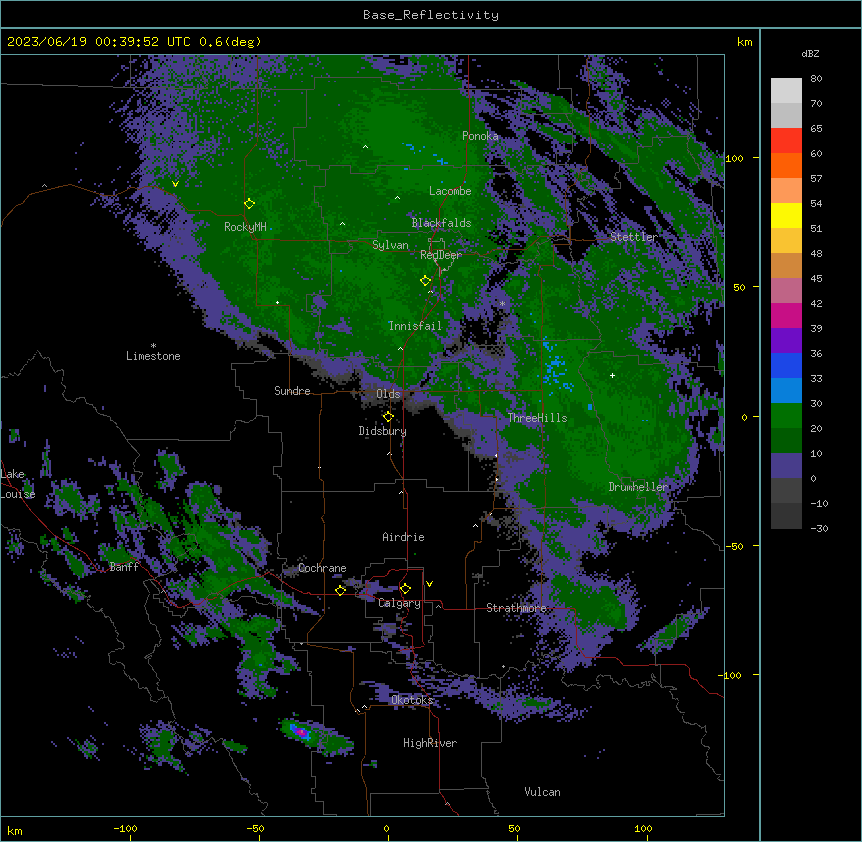The image size is (862, 842).
Task: Click the Sylvan label
Action: tap(390, 245)
